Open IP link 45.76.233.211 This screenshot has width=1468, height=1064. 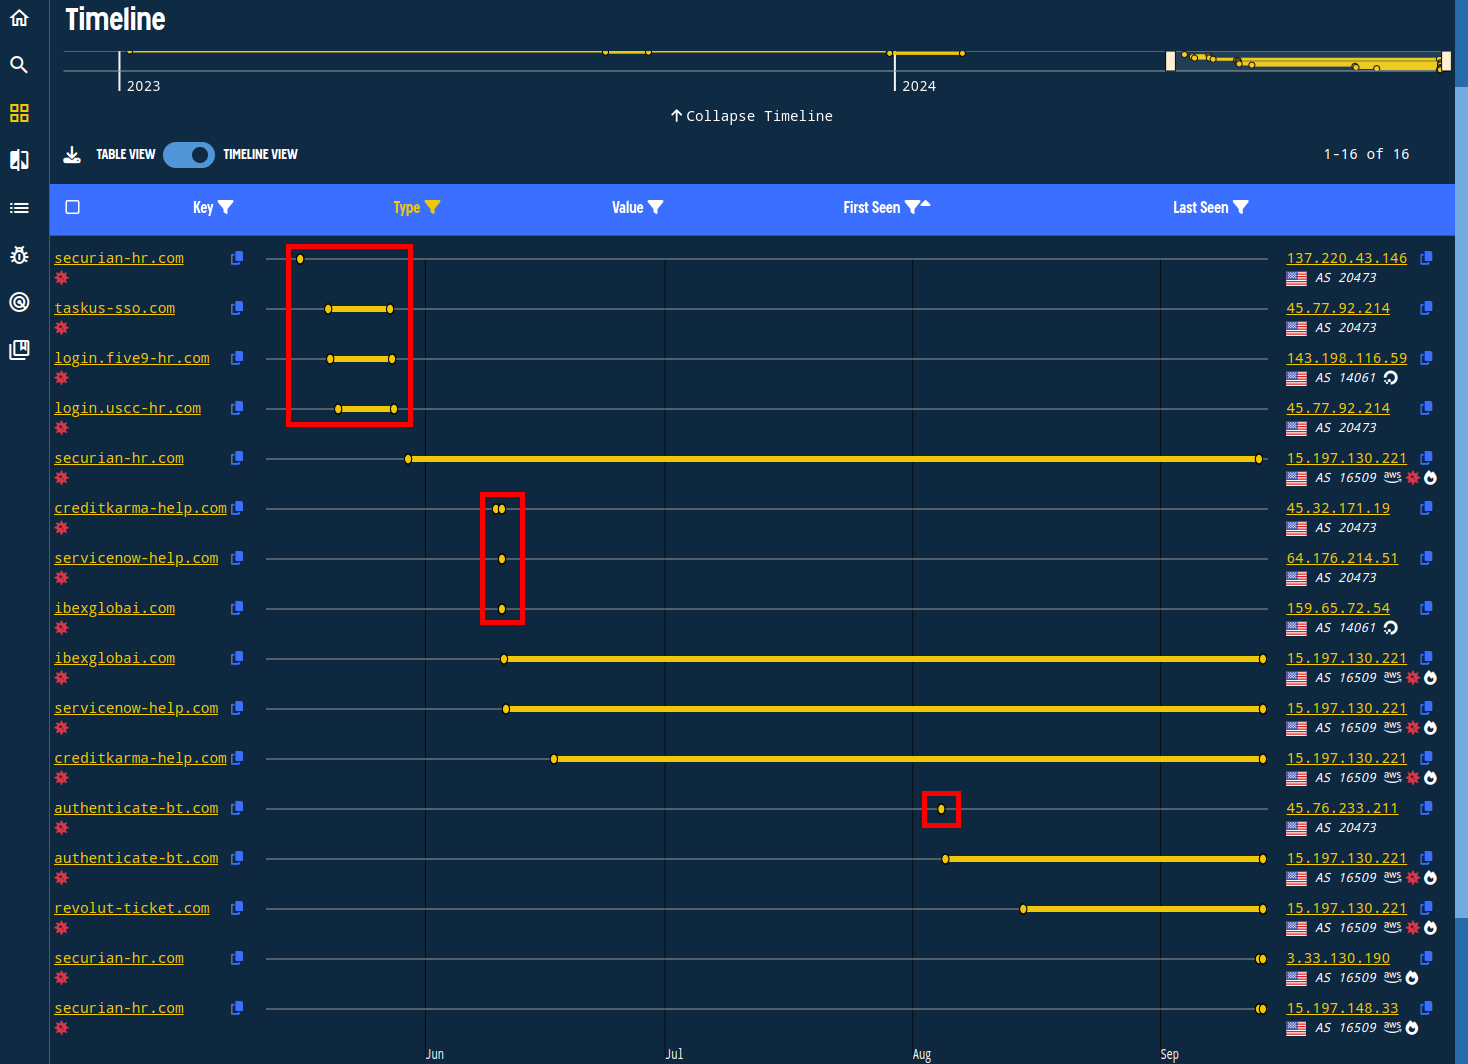[x=1342, y=808]
